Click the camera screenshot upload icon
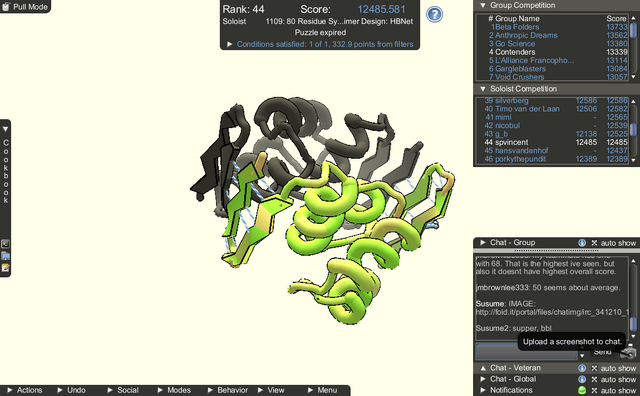The width and height of the screenshot is (640, 396). pos(629,353)
